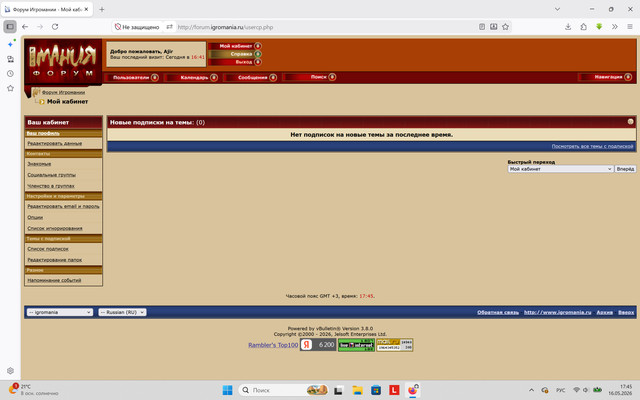Open Firefox downloads panel icon
The height and width of the screenshot is (400, 640).
[x=568, y=27]
